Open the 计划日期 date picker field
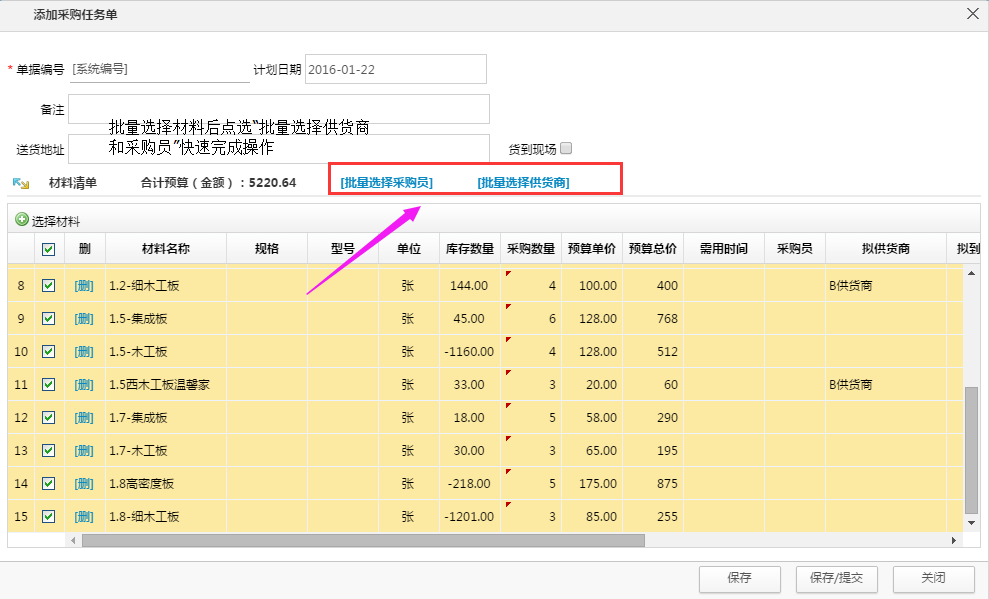Viewport: 989px width, 599px height. [395, 70]
